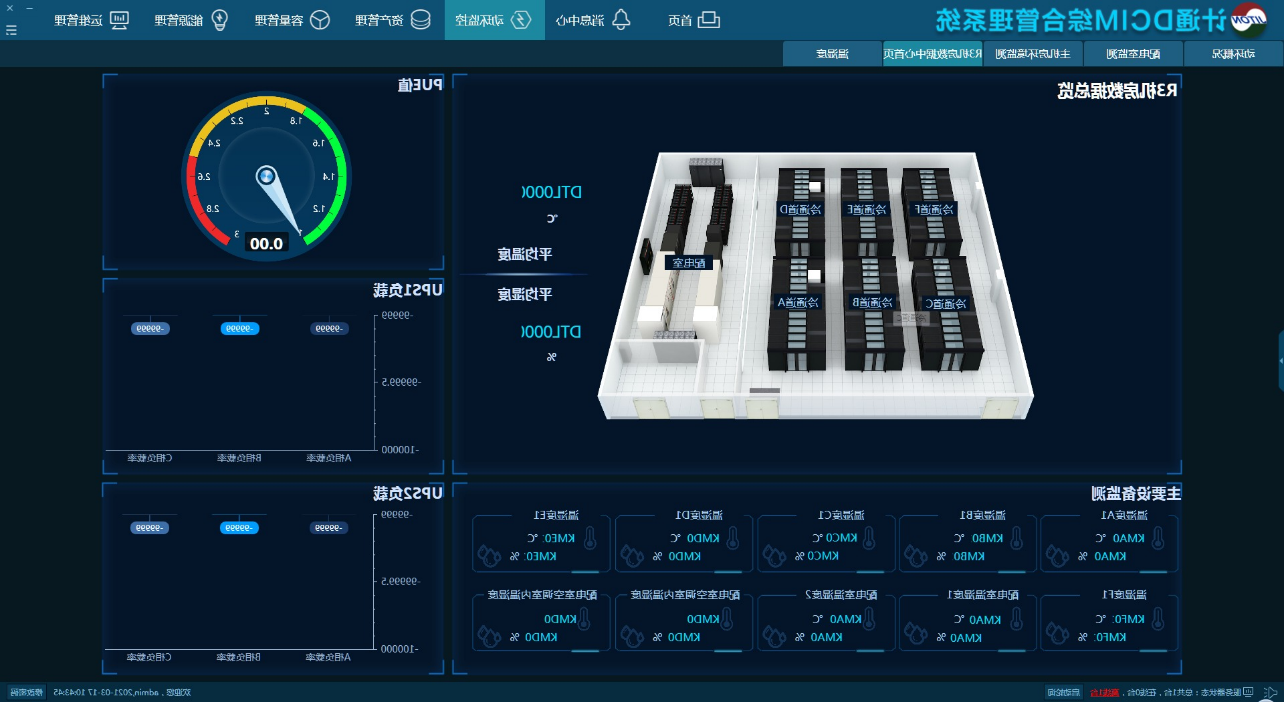Click the JITON logo in header
The image size is (1284, 702).
(x=1247, y=20)
